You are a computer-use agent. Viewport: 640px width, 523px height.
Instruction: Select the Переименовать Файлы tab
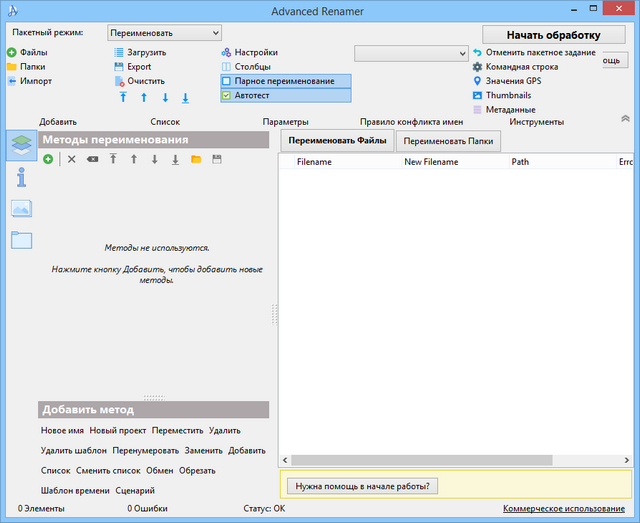[x=337, y=141]
